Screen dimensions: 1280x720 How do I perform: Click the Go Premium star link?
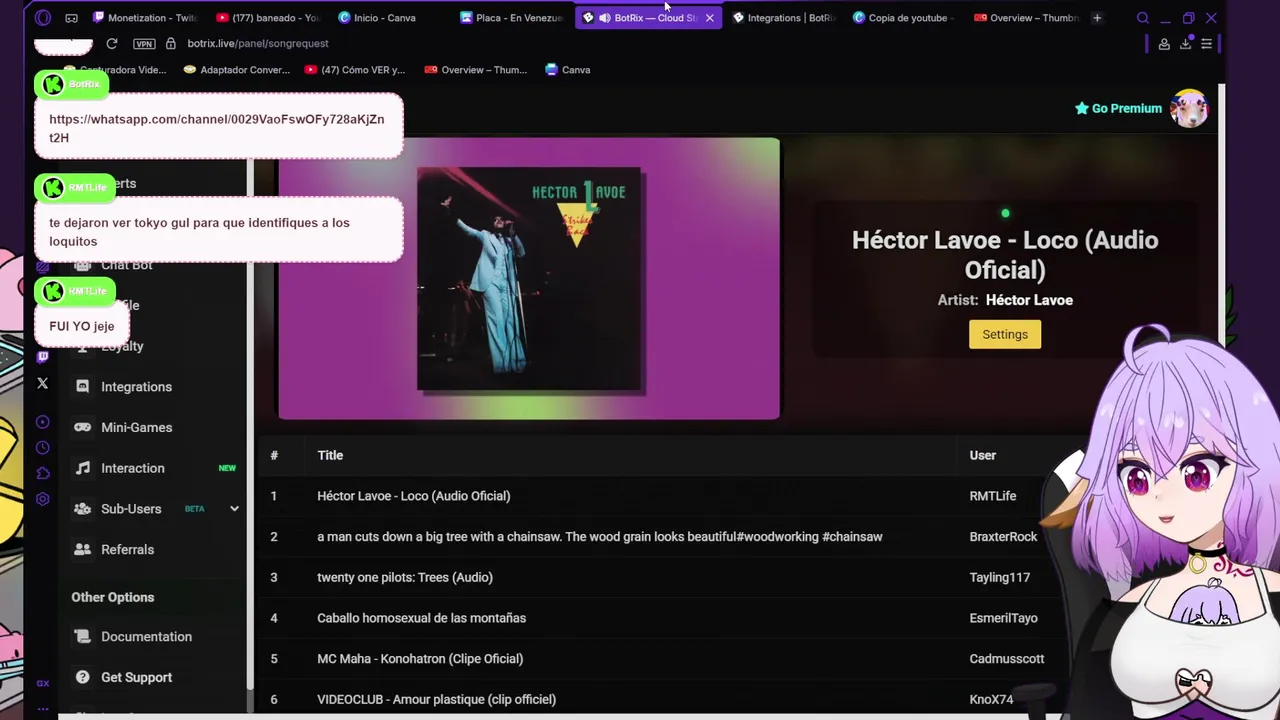point(1118,108)
